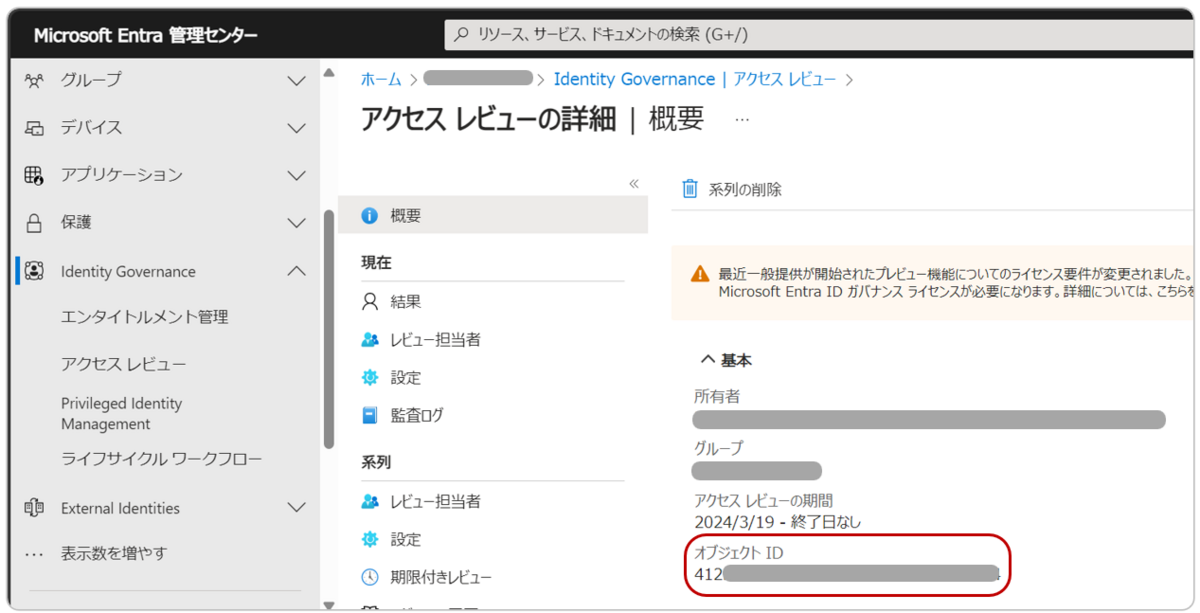1200x613 pixels.
Task: Click the オブジェクト ID value starting 412
Action: tap(847, 574)
